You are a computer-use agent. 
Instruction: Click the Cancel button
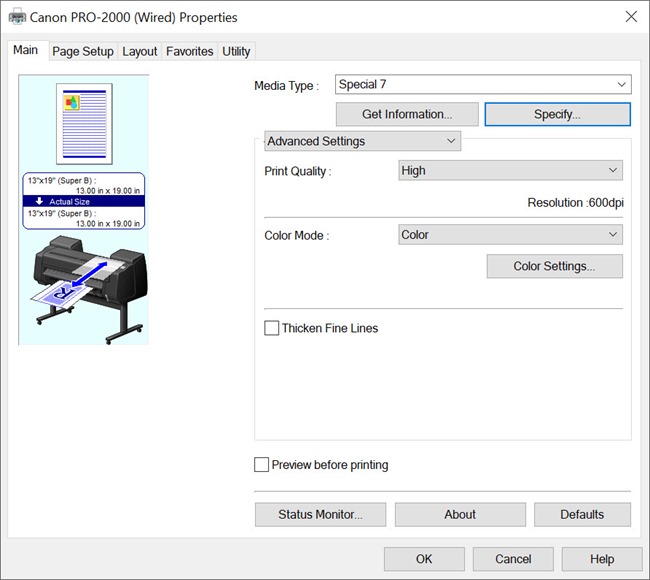(x=513, y=559)
